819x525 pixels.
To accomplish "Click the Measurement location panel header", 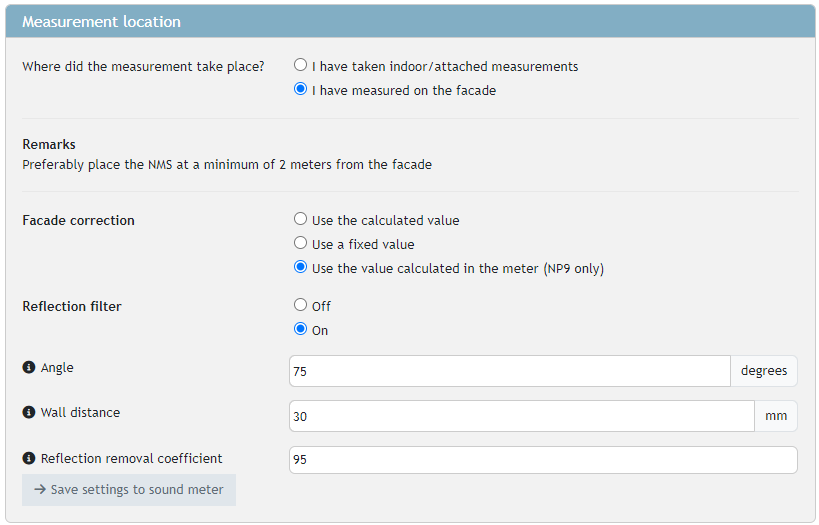I will point(409,22).
